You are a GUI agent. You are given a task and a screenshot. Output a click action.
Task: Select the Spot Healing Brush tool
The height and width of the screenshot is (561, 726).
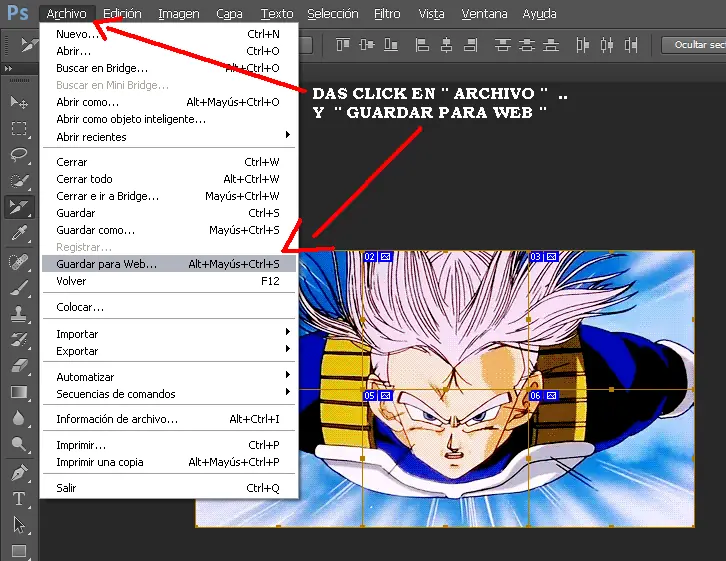tap(19, 262)
